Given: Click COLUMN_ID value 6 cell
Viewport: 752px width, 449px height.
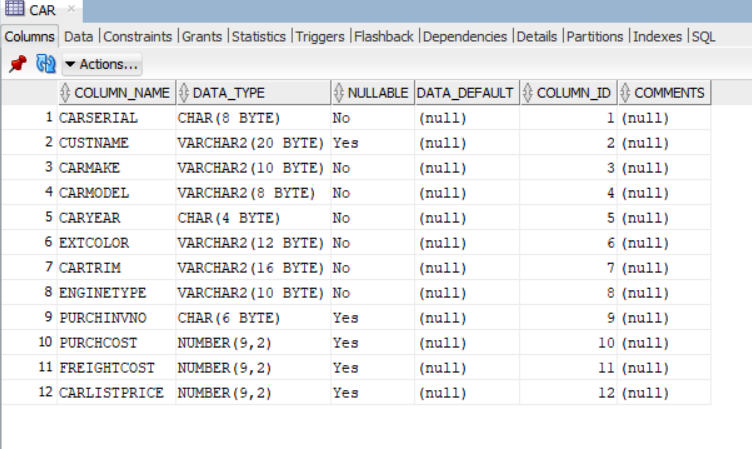Looking at the screenshot, I should click(569, 243).
